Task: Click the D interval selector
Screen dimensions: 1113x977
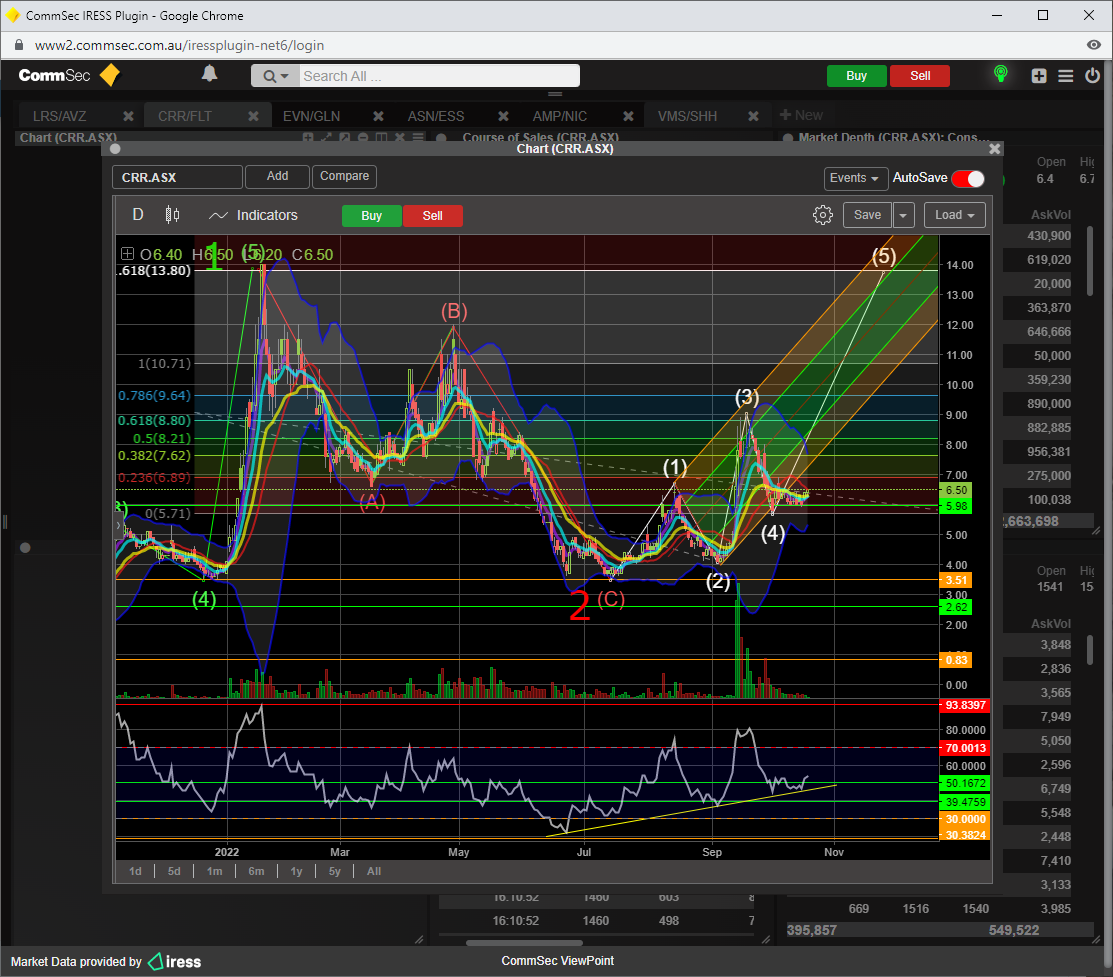Action: (x=138, y=215)
